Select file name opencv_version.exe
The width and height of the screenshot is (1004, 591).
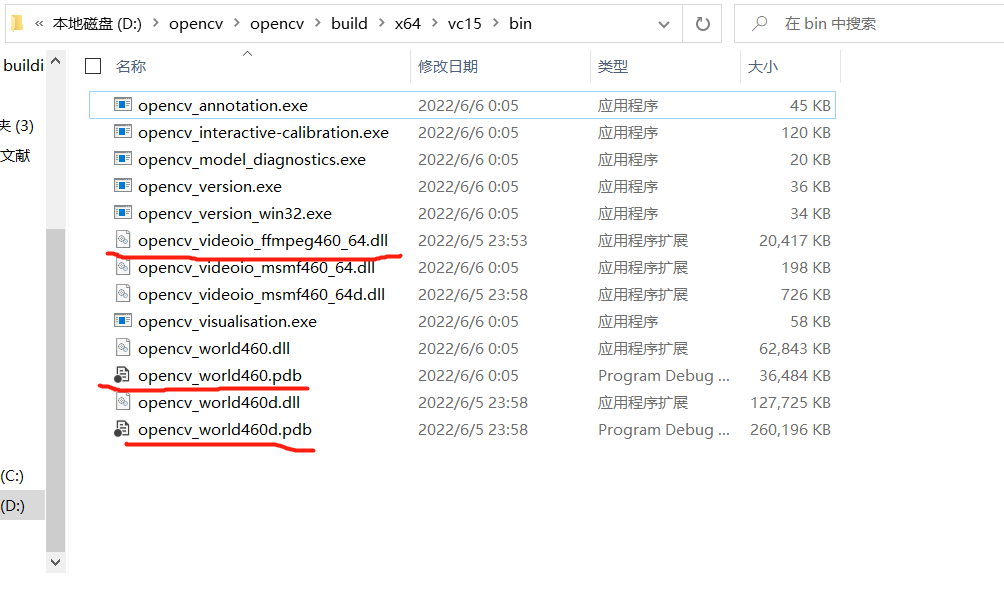209,186
